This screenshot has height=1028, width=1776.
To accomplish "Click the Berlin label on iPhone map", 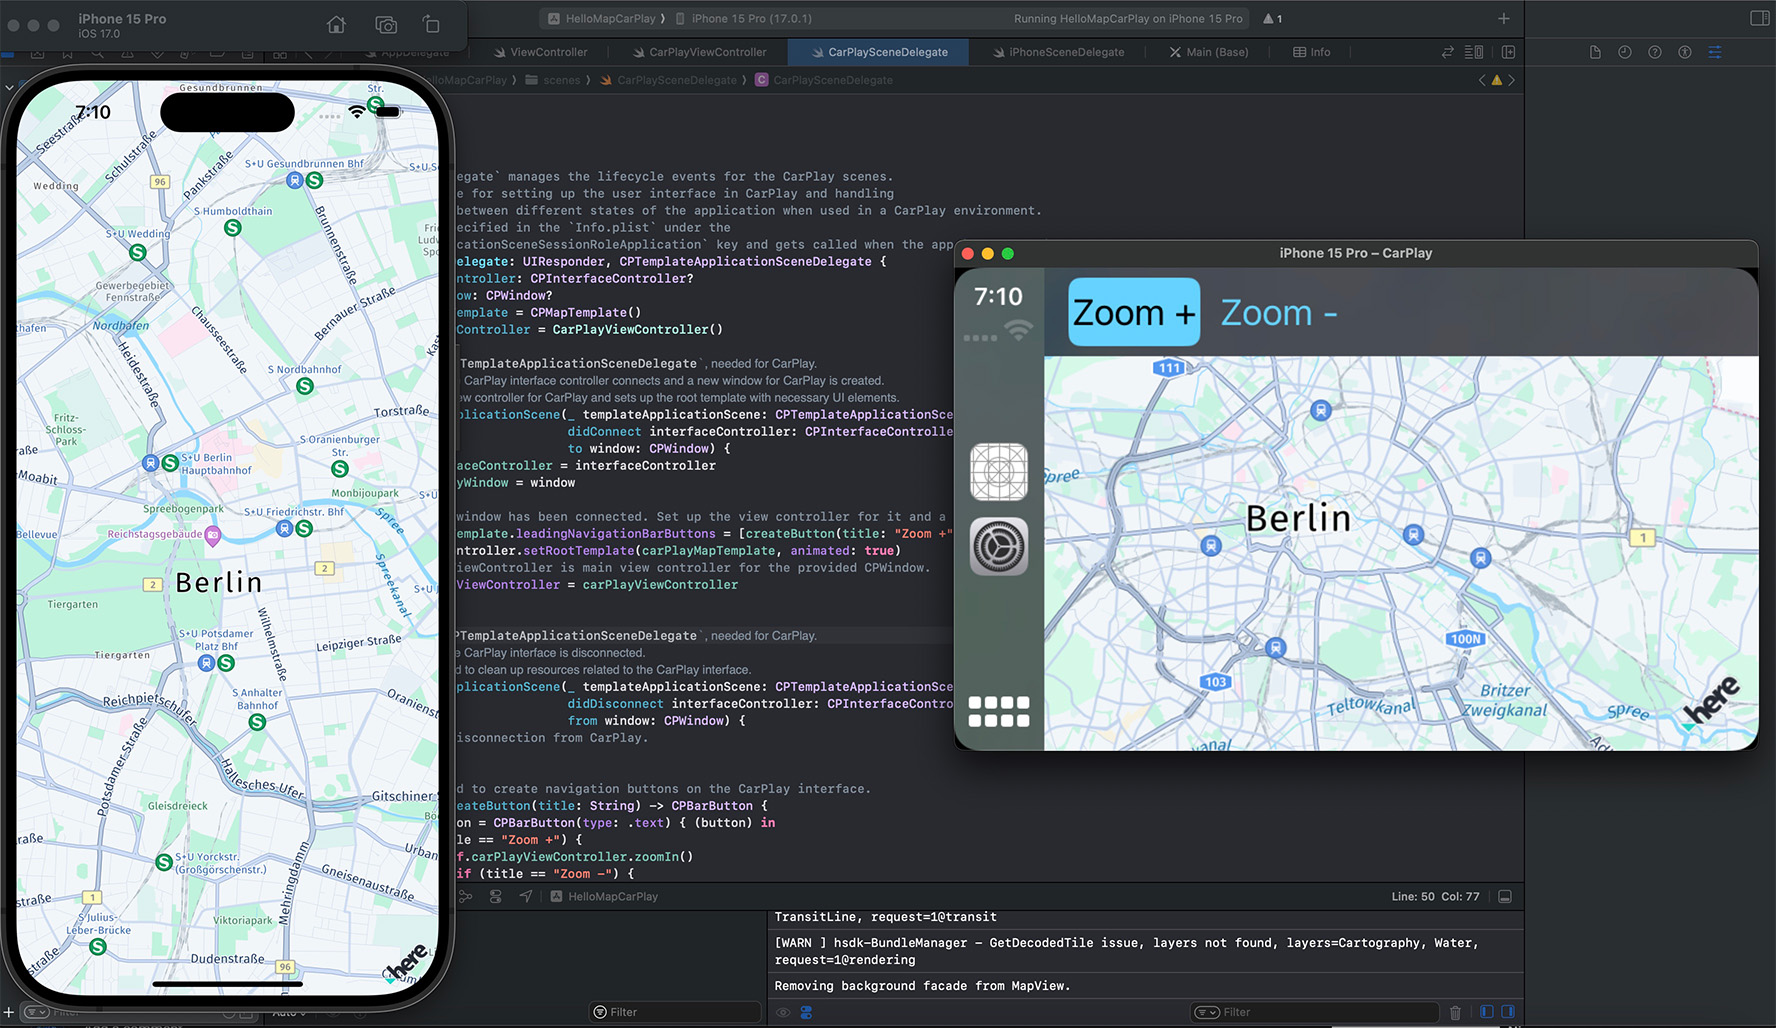I will coord(218,582).
